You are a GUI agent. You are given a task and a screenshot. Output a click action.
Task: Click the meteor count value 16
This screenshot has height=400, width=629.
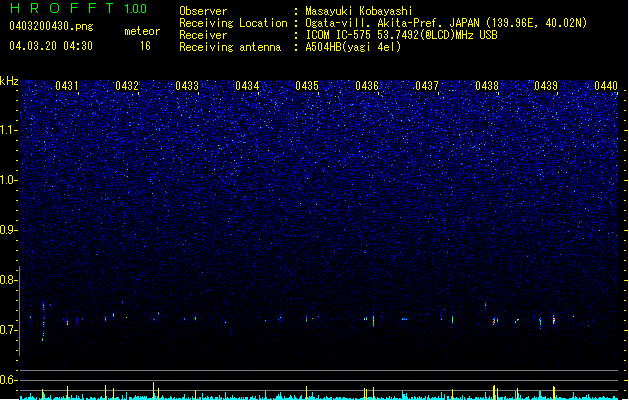pos(145,46)
